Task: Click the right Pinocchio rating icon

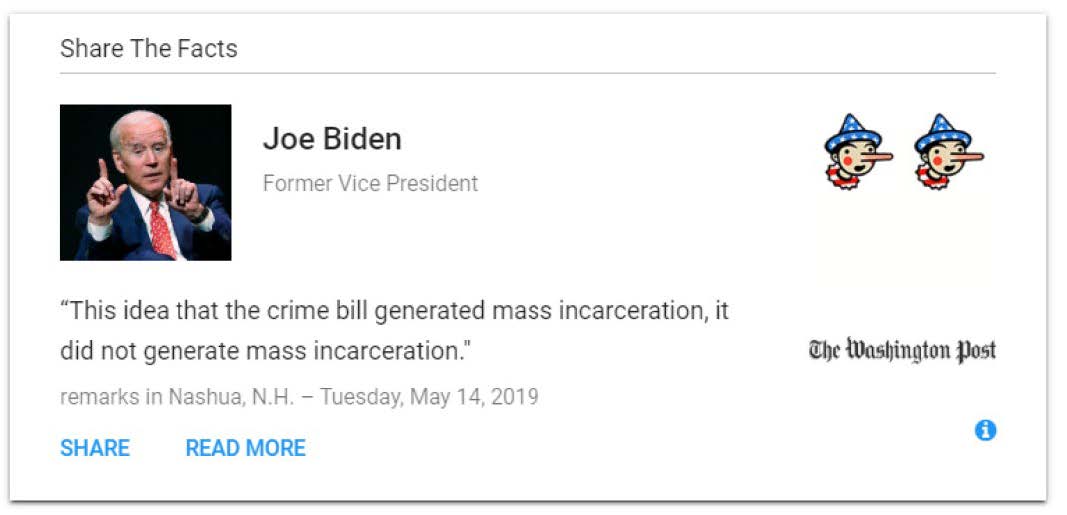Action: (x=947, y=152)
